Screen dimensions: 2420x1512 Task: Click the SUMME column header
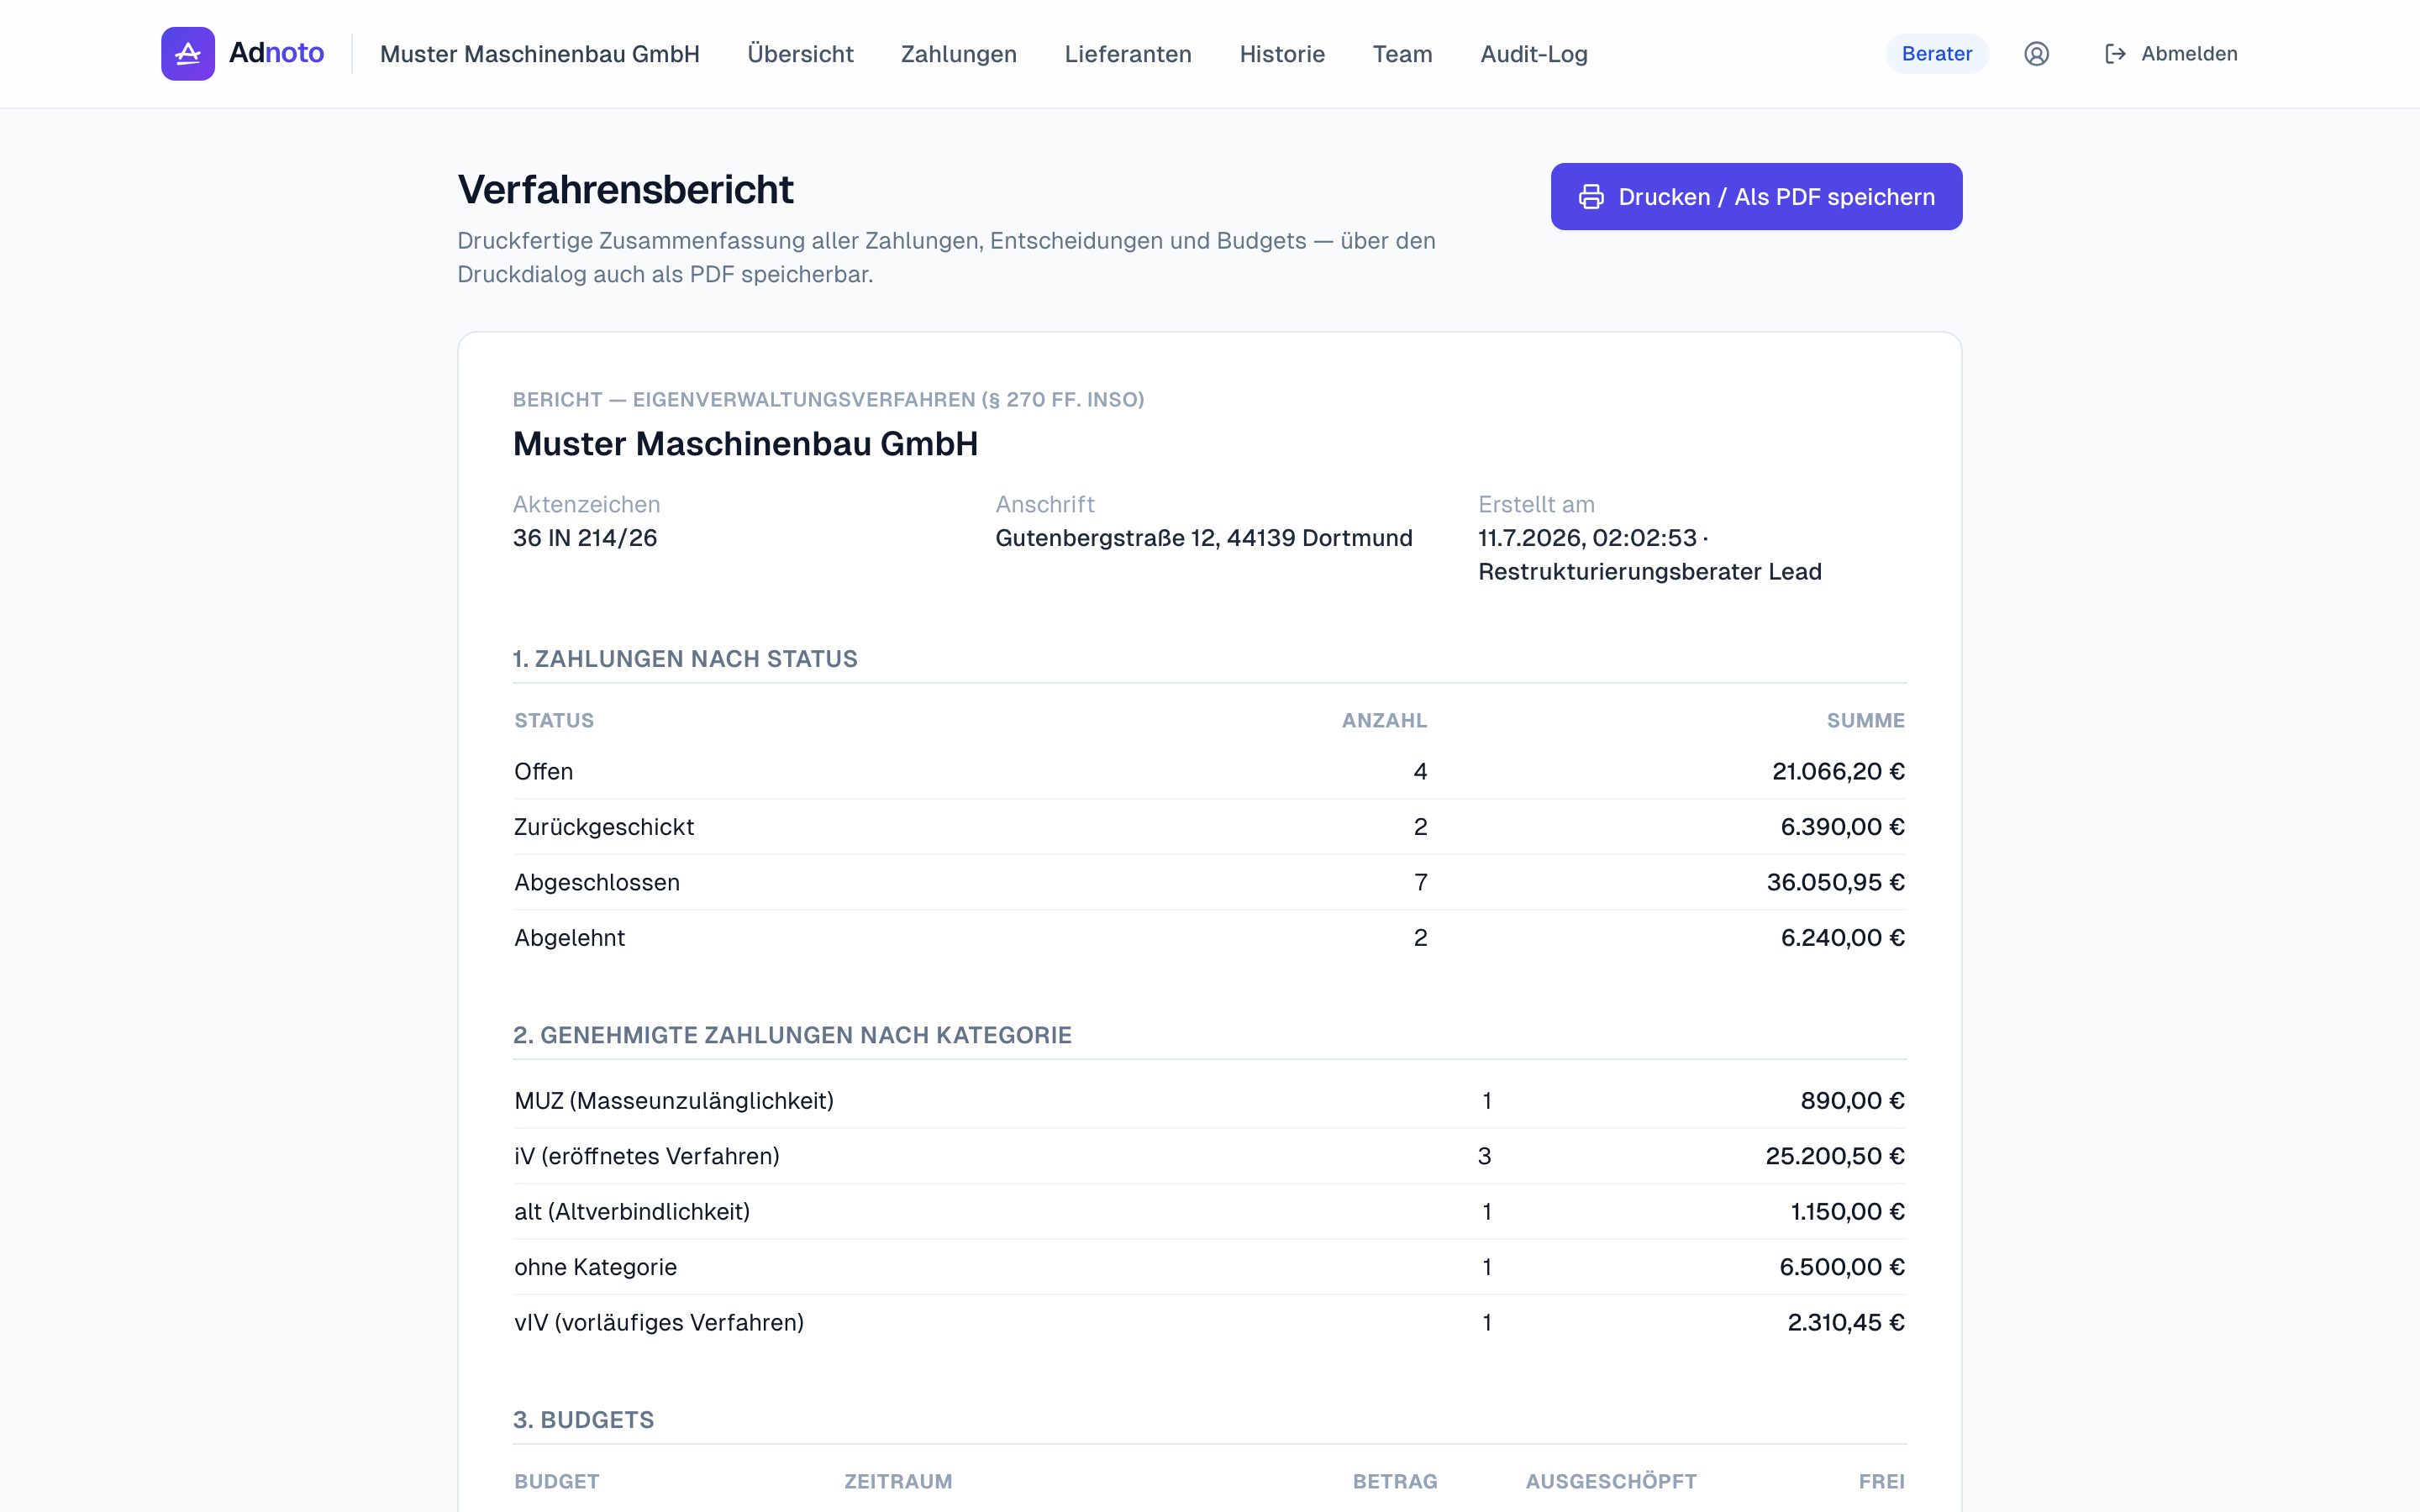pos(1865,720)
